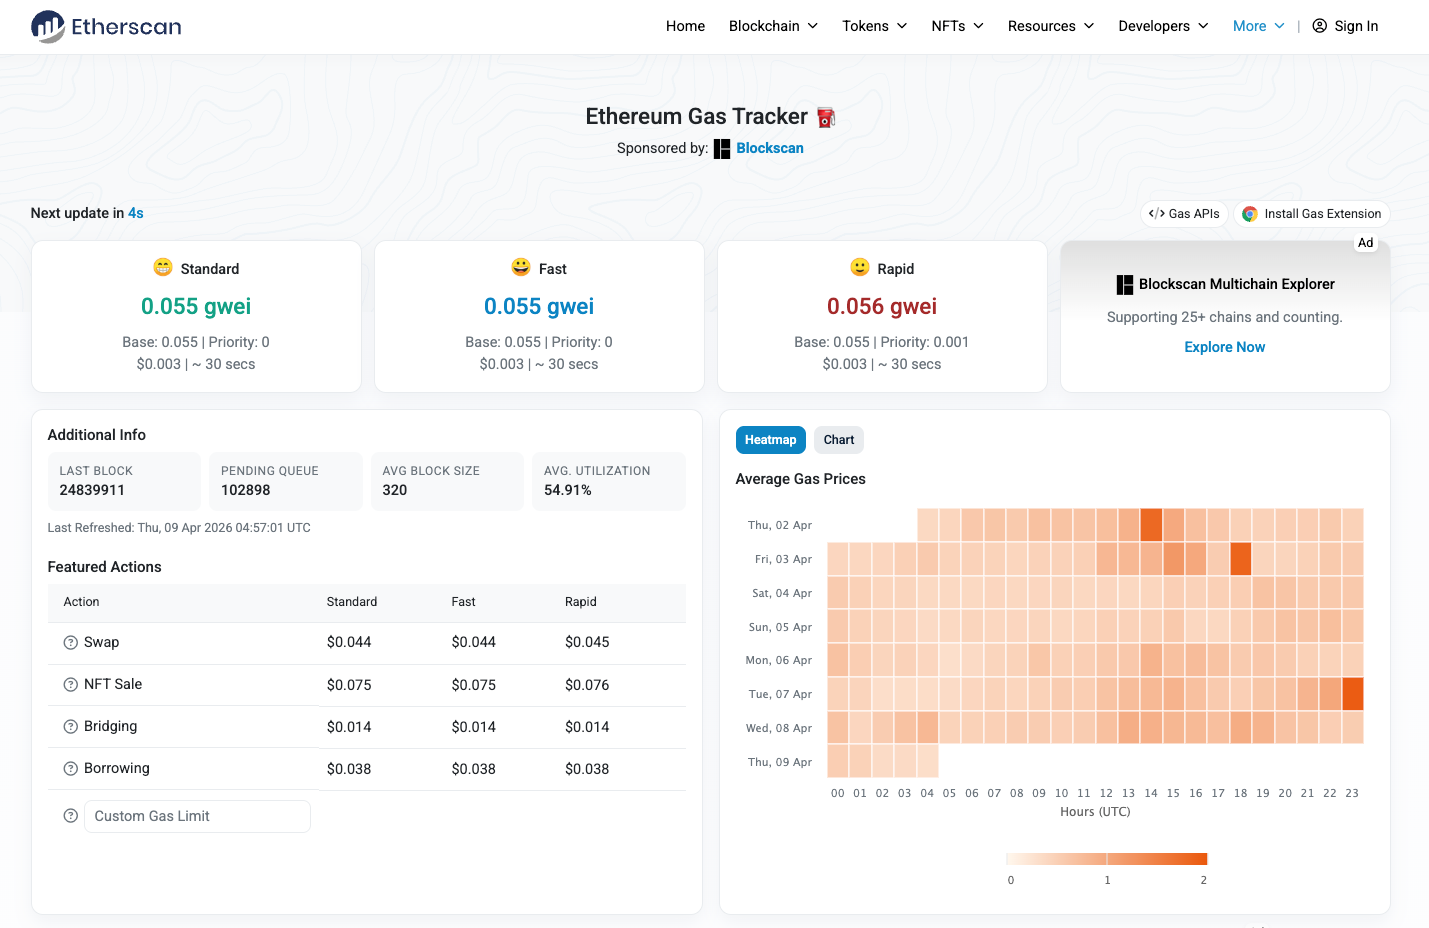The width and height of the screenshot is (1429, 928).
Task: Open the Developers menu item
Action: tap(1163, 26)
